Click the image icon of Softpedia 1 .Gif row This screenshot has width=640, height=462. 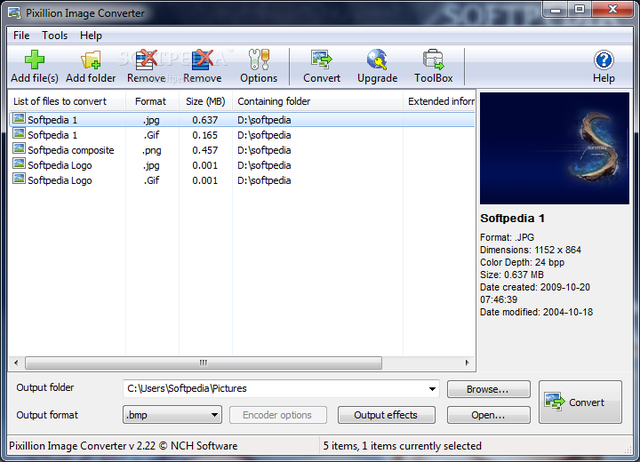click(19, 134)
